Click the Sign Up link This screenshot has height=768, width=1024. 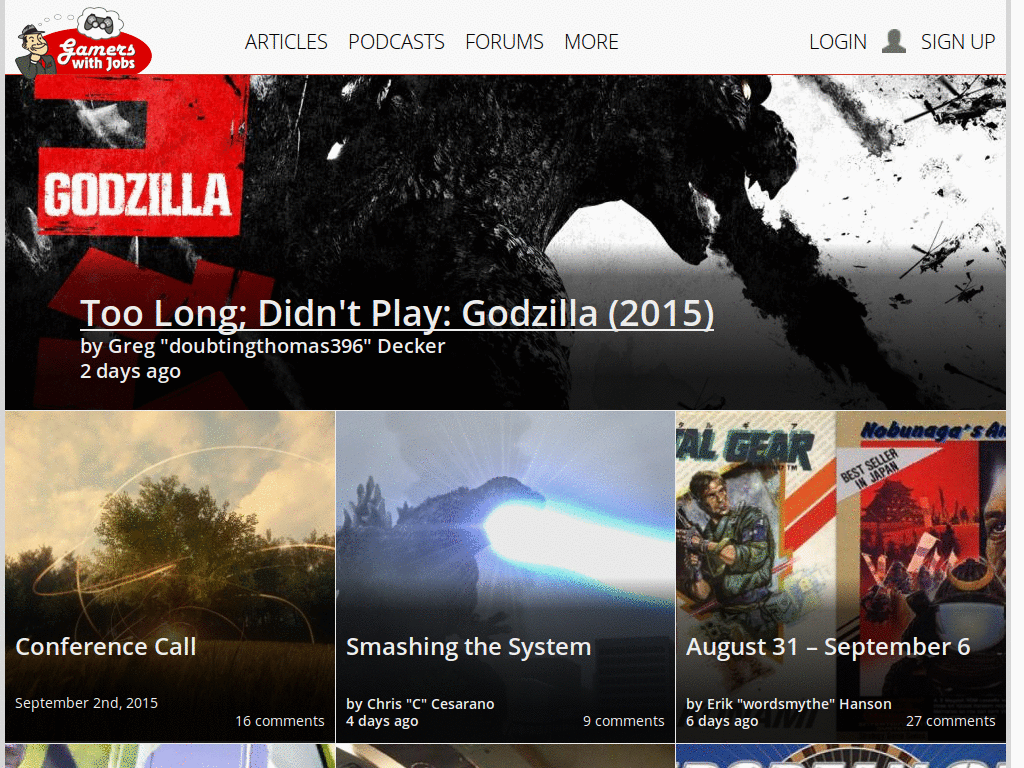[958, 42]
